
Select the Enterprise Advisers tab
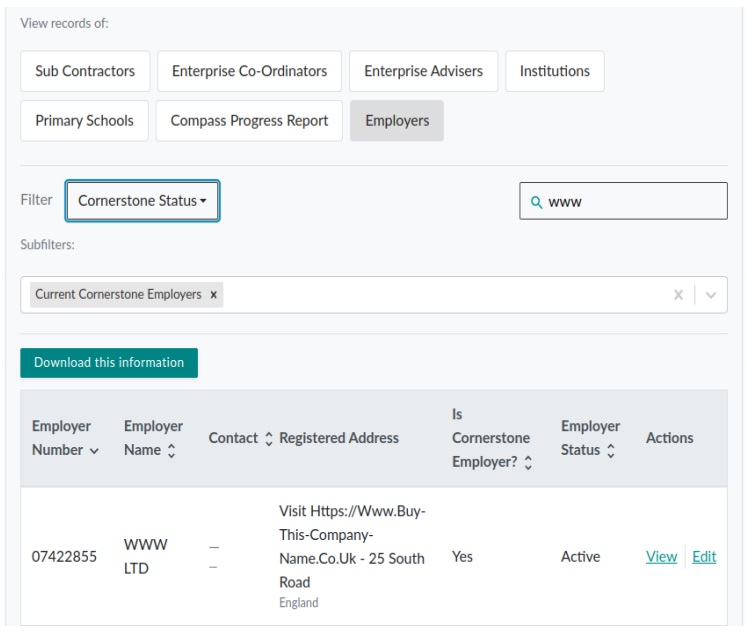pos(423,71)
